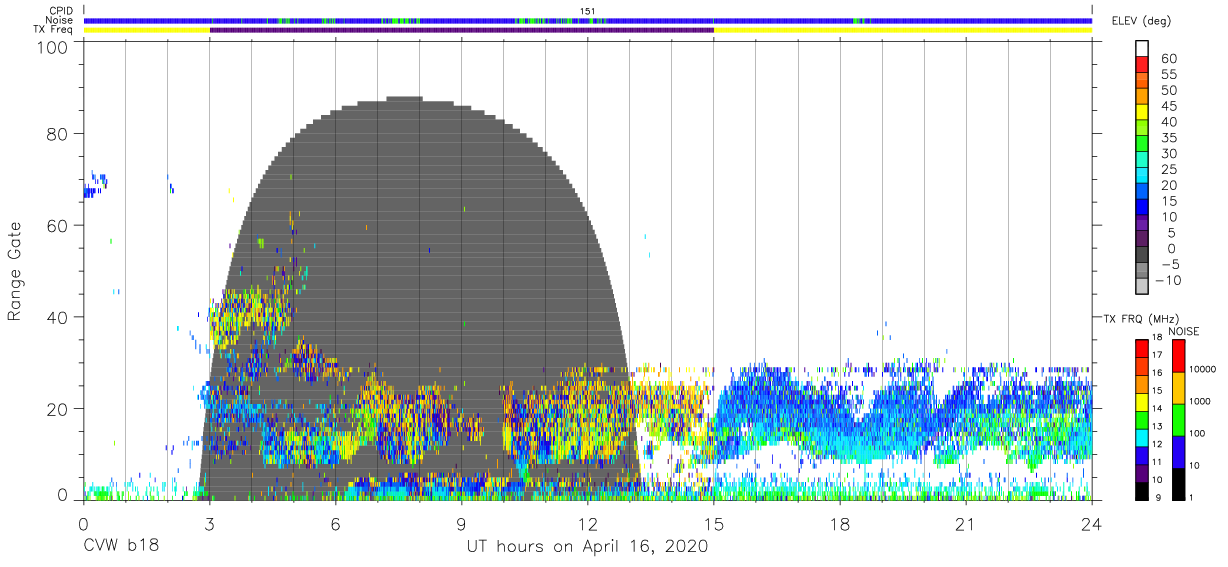Click Range Gate axis tick label '40'

pyautogui.click(x=58, y=317)
